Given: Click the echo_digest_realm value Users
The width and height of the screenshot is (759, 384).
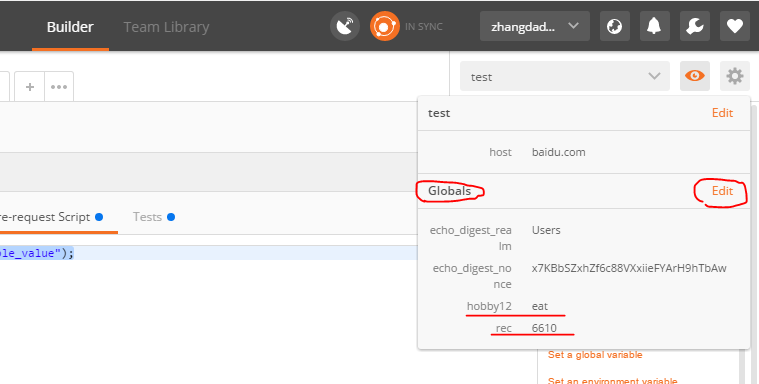Looking at the screenshot, I should (546, 230).
